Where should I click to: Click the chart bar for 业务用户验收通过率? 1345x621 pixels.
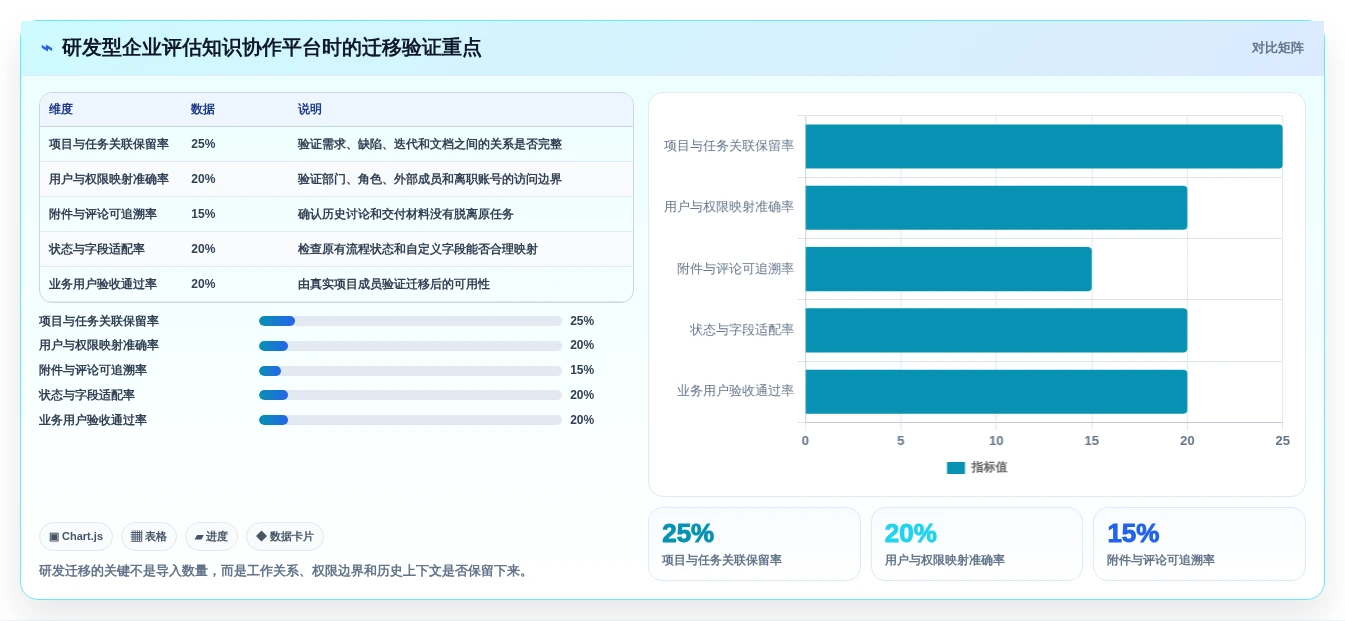coord(996,391)
